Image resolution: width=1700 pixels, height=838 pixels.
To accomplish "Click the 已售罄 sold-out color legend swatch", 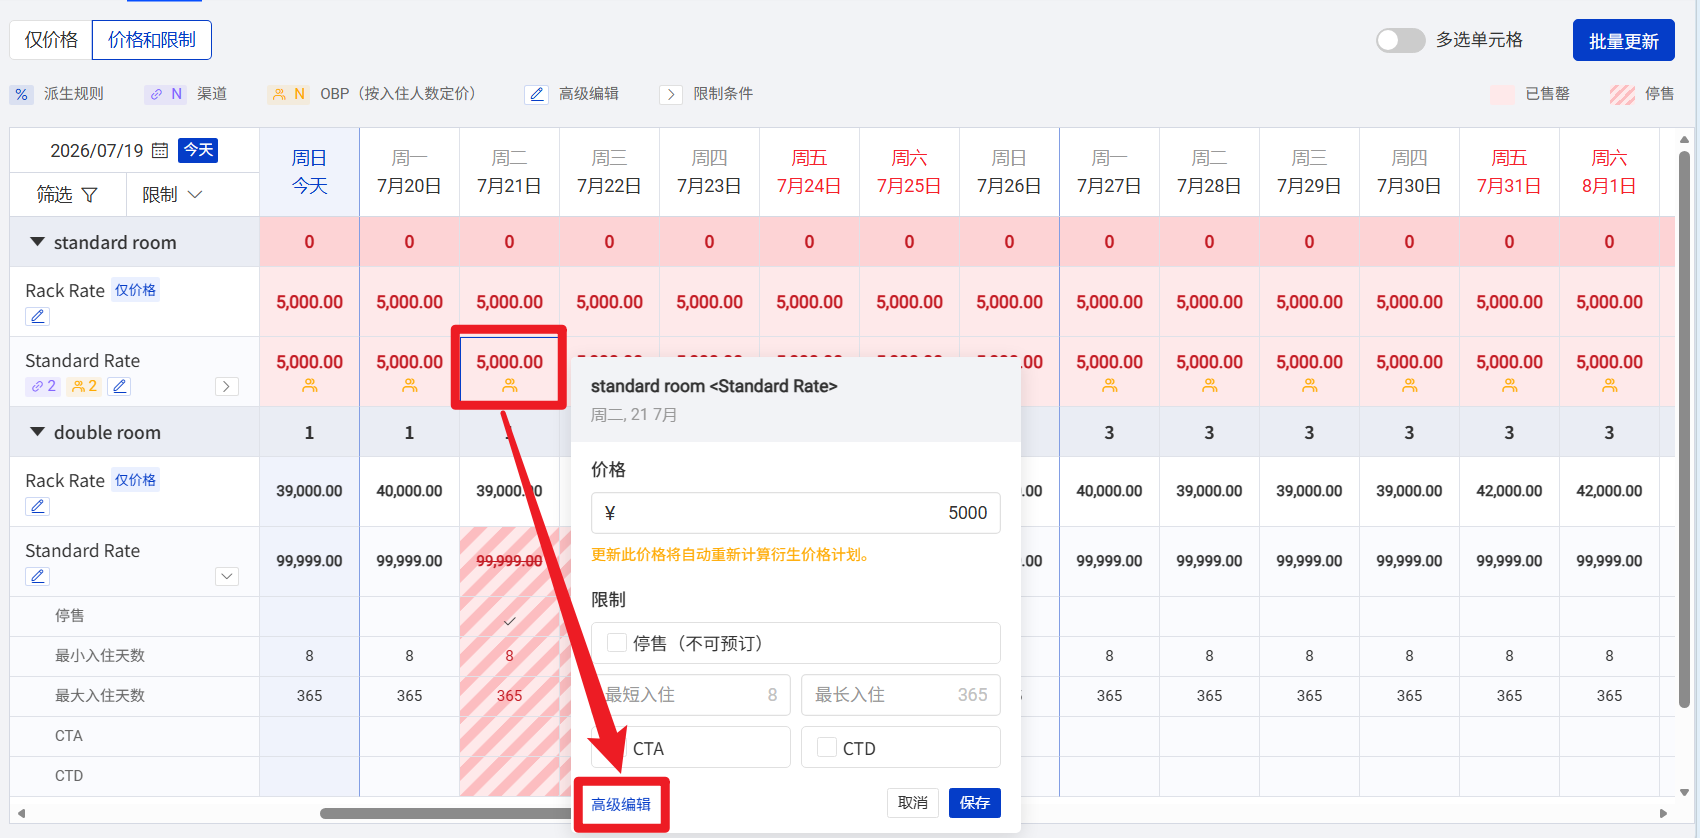I will (1502, 94).
